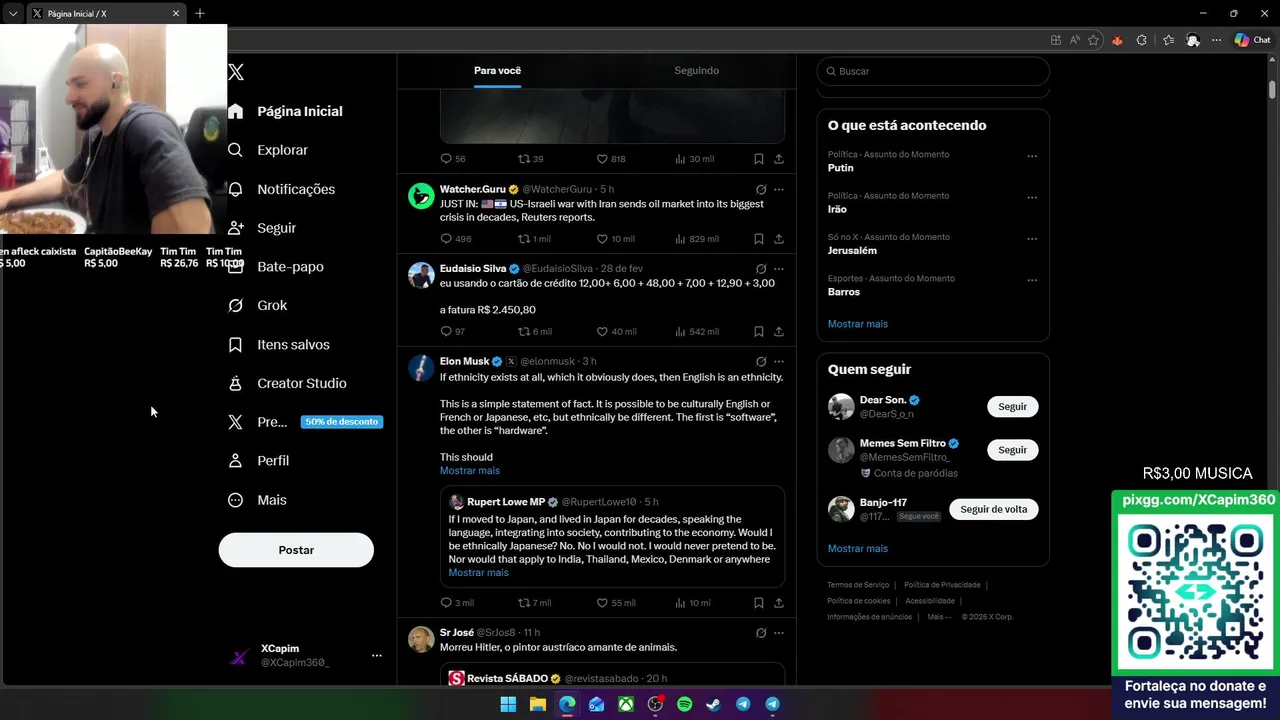
Task: Open Creator Studio icon
Action: [x=235, y=383]
